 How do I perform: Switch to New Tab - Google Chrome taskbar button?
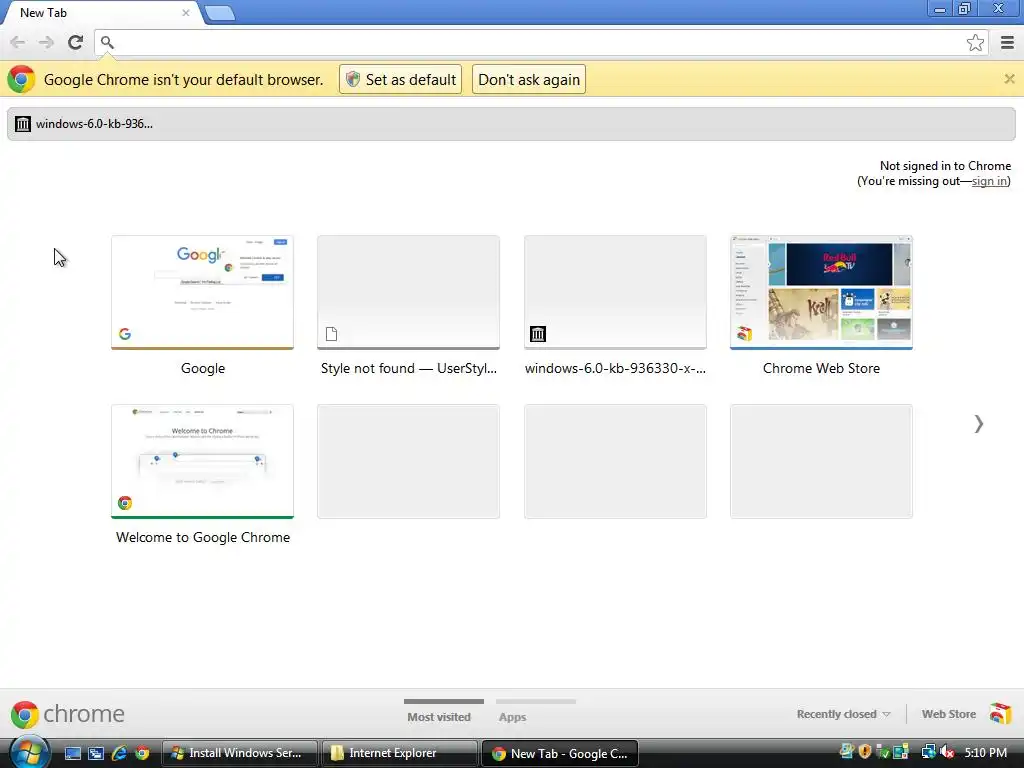pos(560,753)
